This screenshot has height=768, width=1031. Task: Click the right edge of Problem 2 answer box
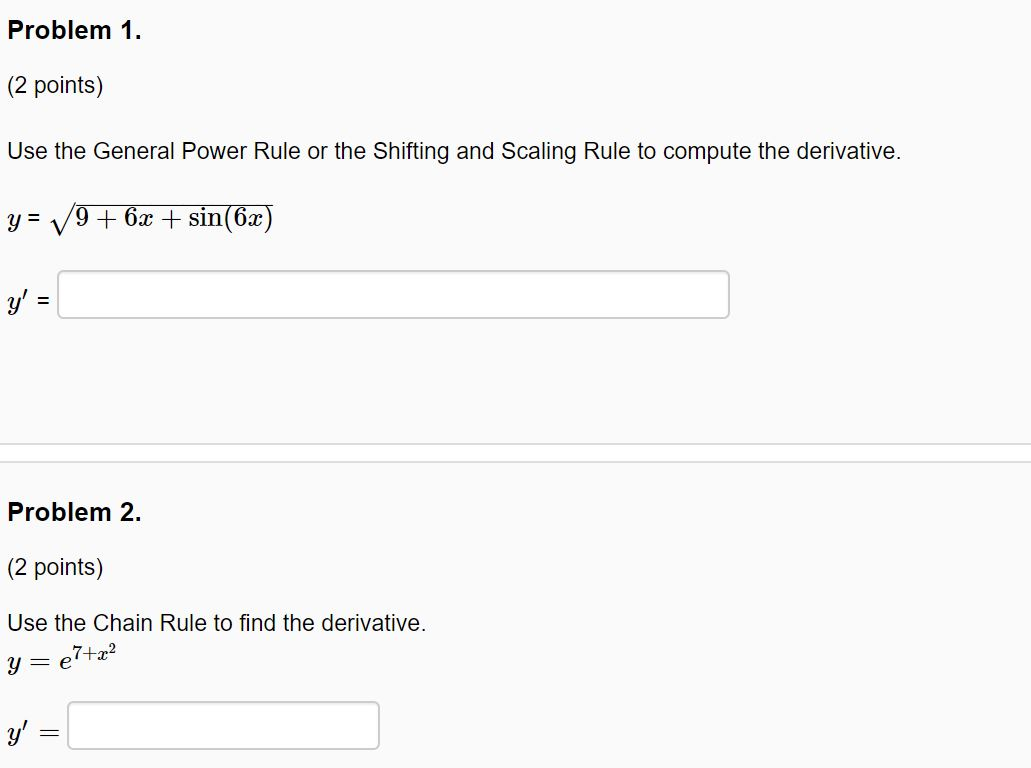377,725
